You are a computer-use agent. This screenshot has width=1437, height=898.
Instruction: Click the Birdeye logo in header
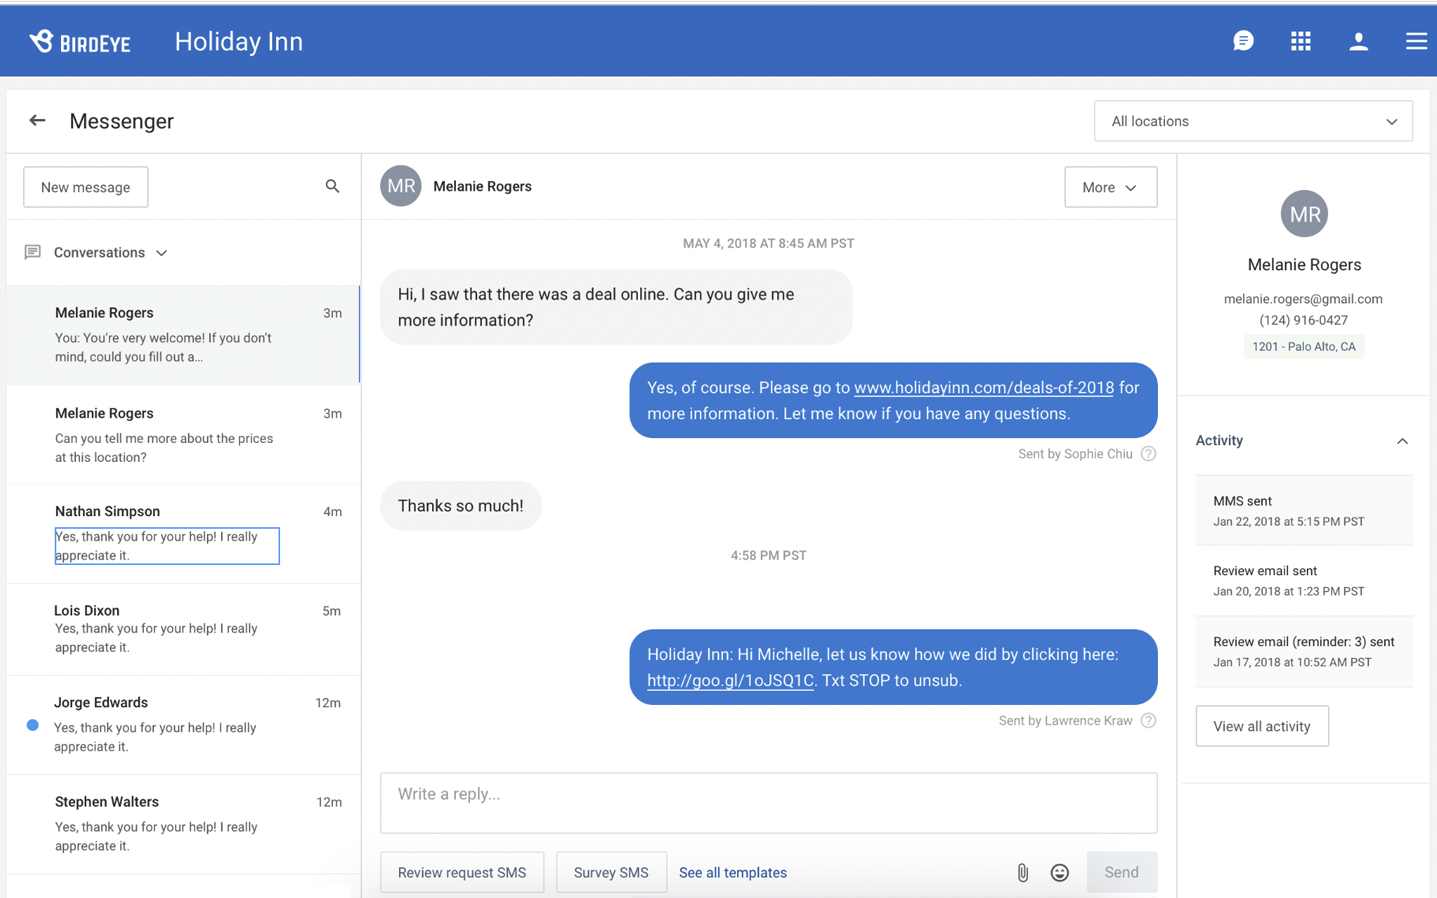(80, 42)
